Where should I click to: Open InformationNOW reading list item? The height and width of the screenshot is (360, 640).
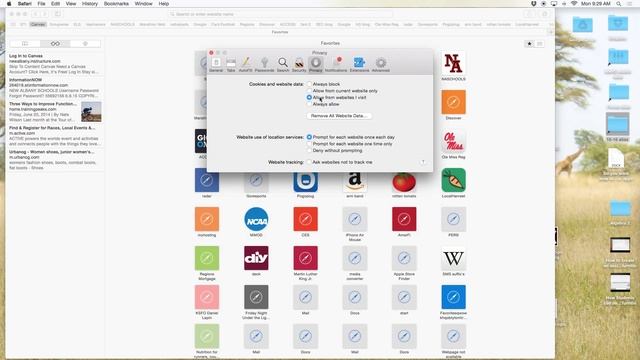point(55,88)
